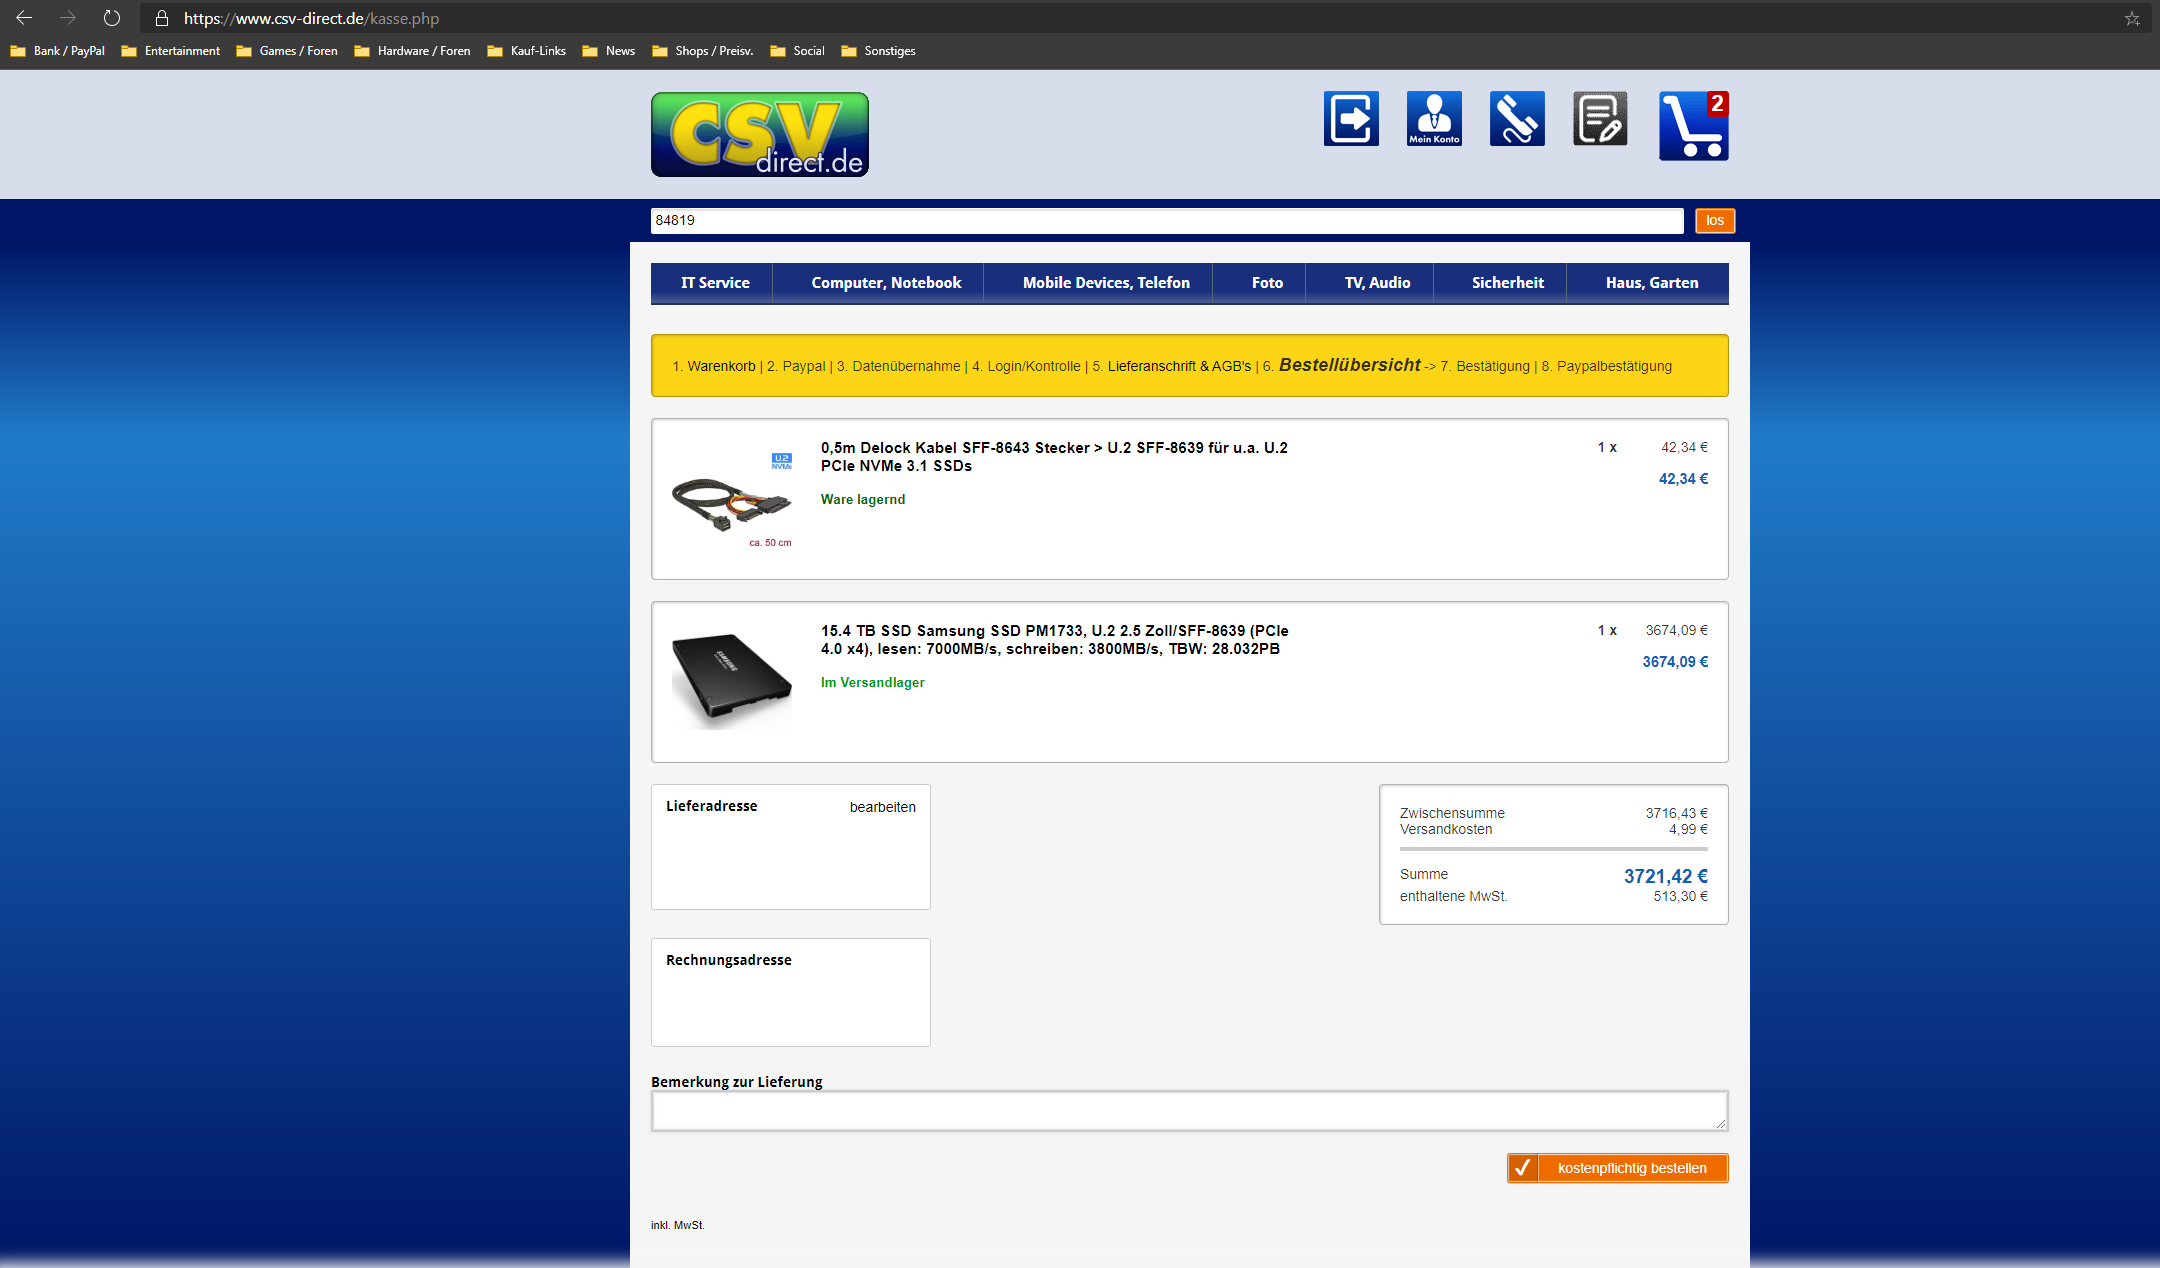Open the shopping cart icon
This screenshot has width=2160, height=1268.
(1693, 126)
